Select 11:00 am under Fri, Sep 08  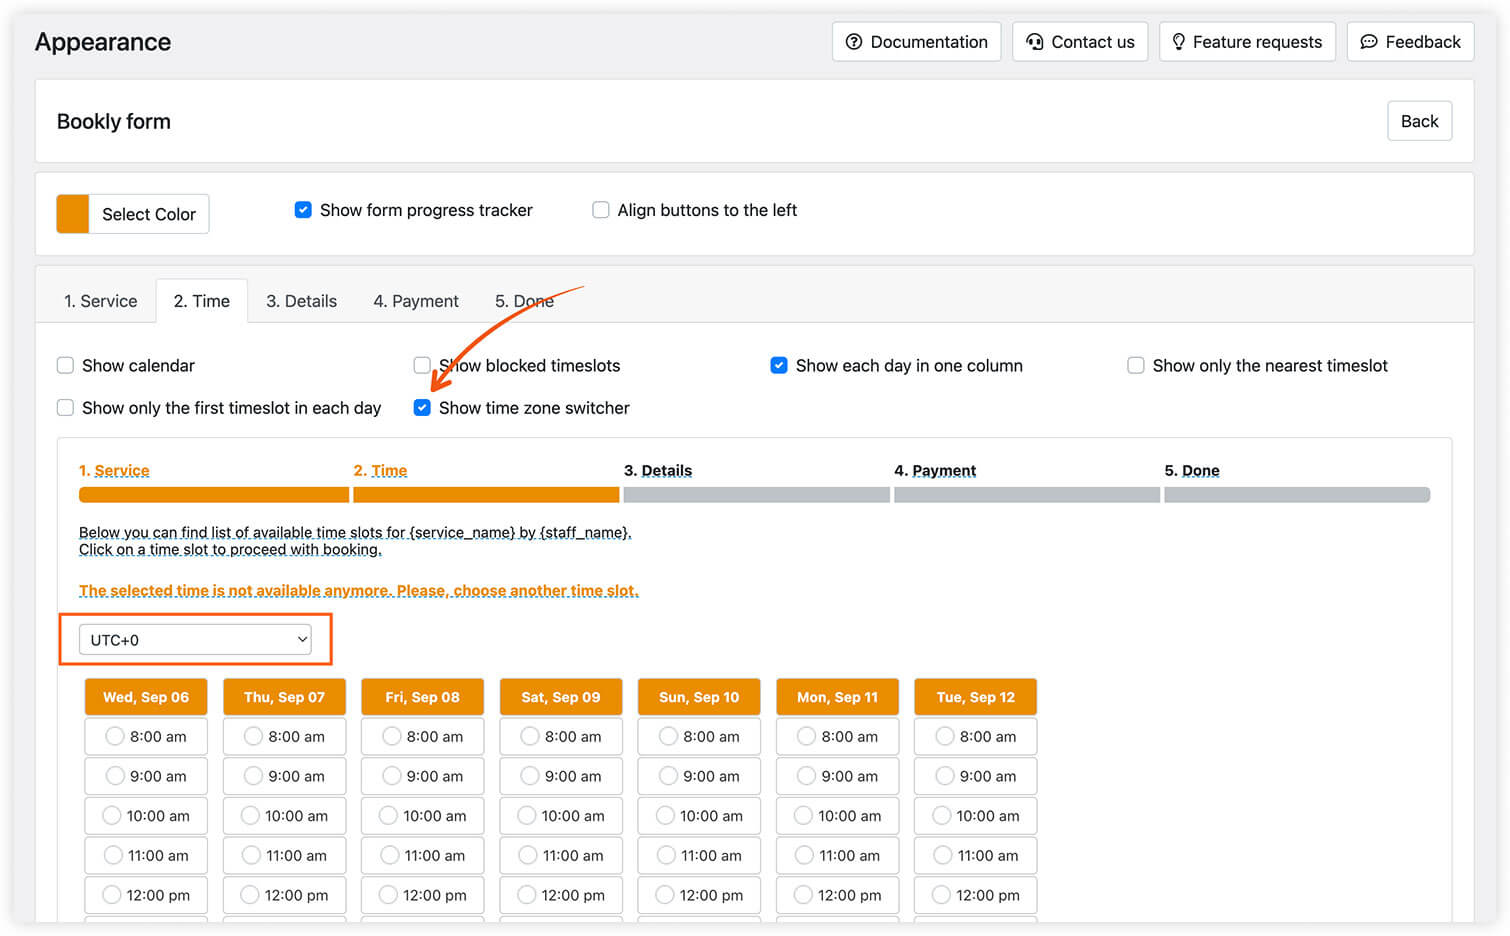click(422, 855)
